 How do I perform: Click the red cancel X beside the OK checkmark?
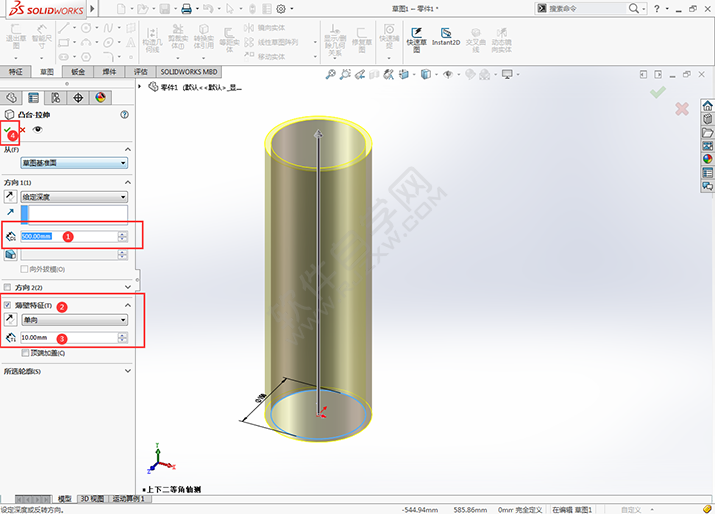coord(22,130)
